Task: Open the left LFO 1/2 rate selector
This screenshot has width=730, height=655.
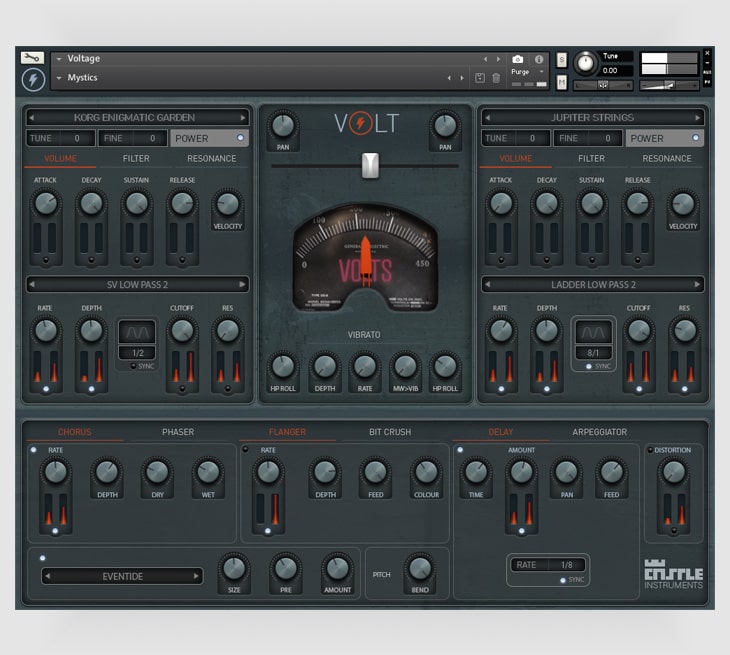Action: click(137, 353)
